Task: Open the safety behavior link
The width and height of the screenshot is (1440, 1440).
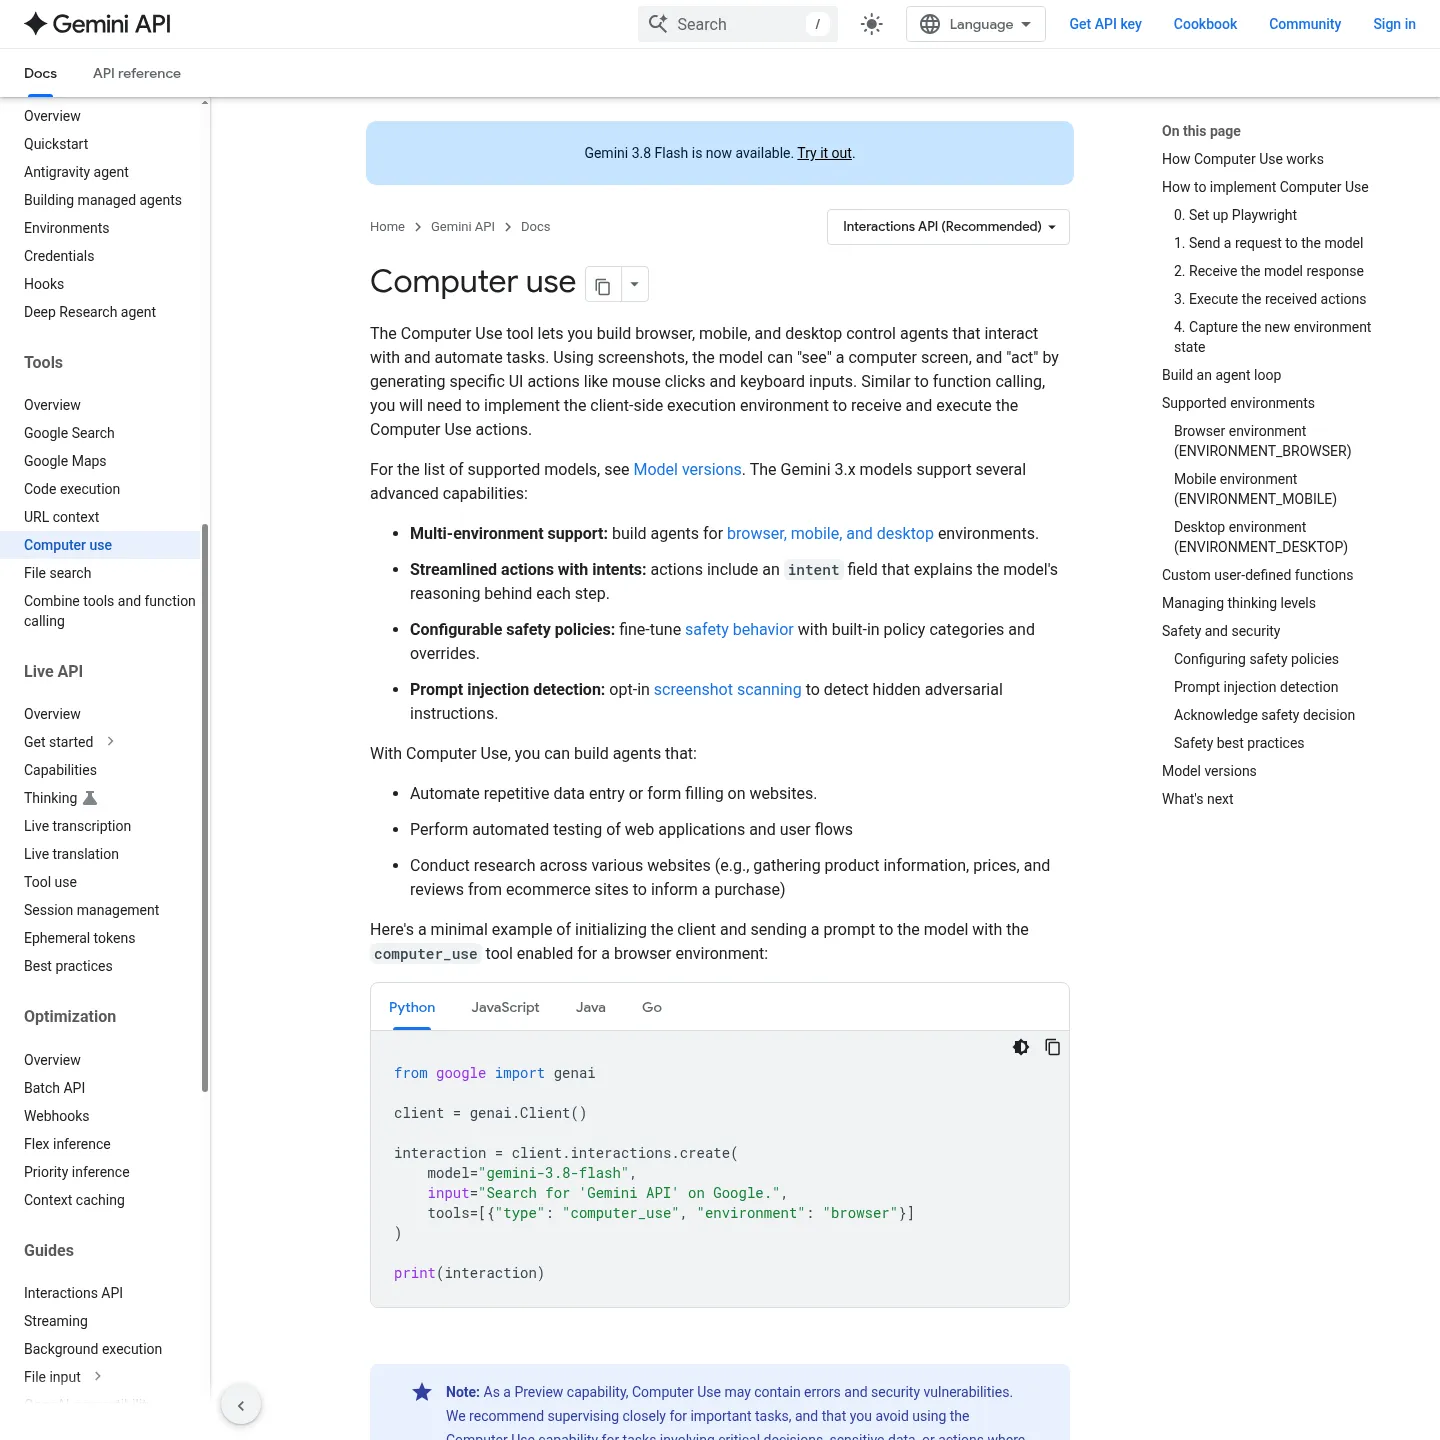Action: coord(739,629)
